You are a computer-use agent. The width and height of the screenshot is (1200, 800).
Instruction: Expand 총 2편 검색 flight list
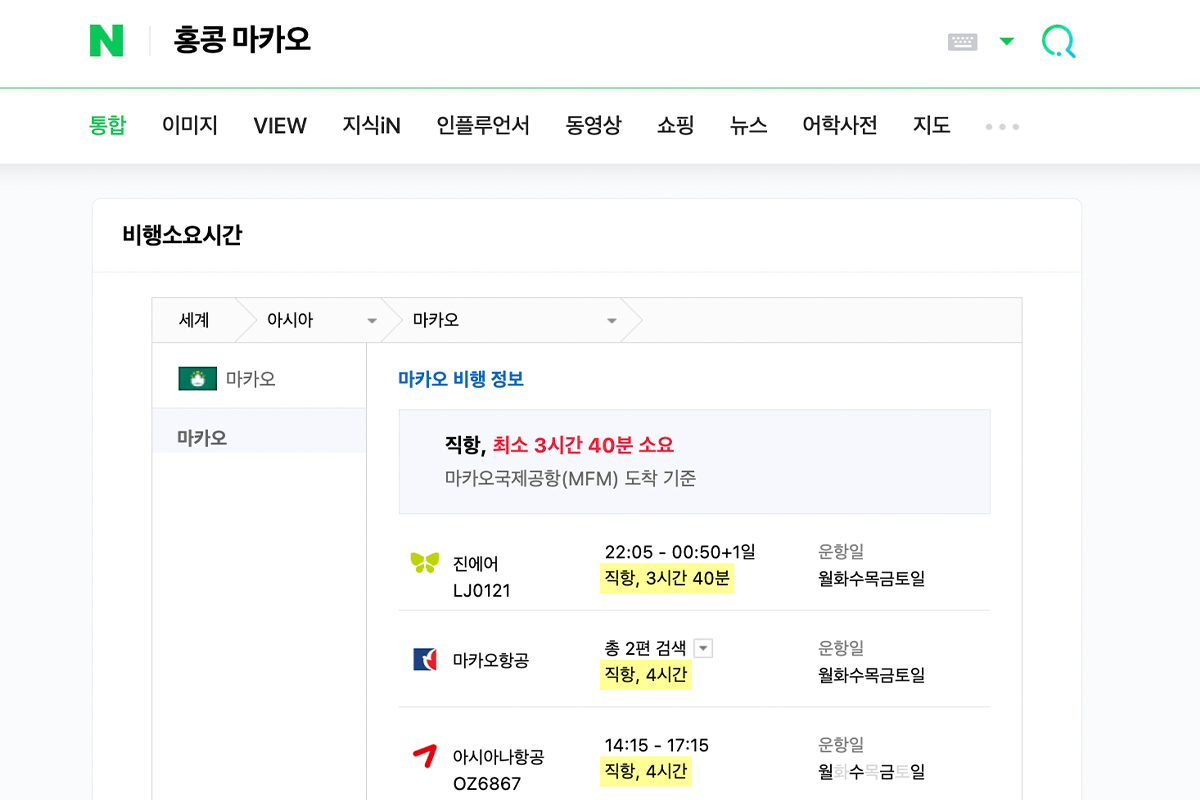coord(703,648)
